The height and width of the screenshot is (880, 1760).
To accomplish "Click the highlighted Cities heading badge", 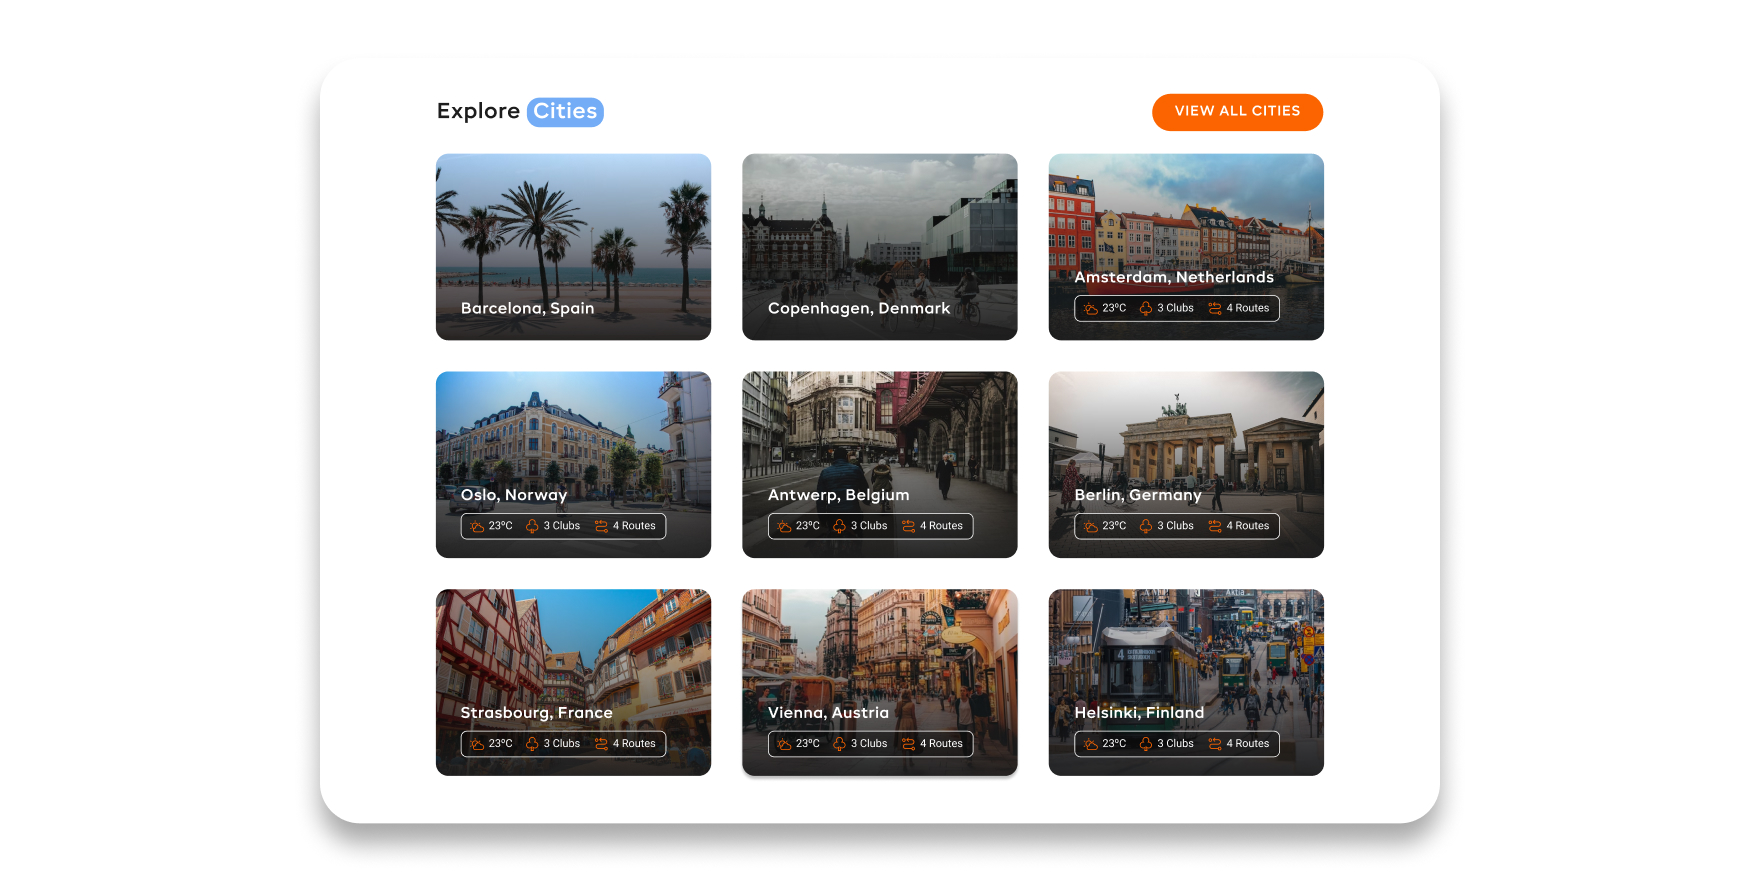I will [x=565, y=111].
